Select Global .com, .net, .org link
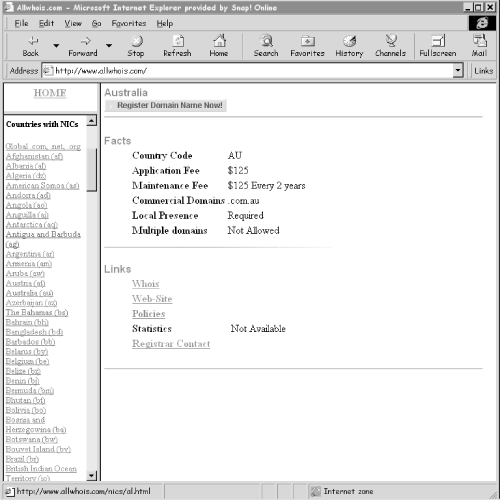Screen dimensions: 500x500 [x=43, y=146]
